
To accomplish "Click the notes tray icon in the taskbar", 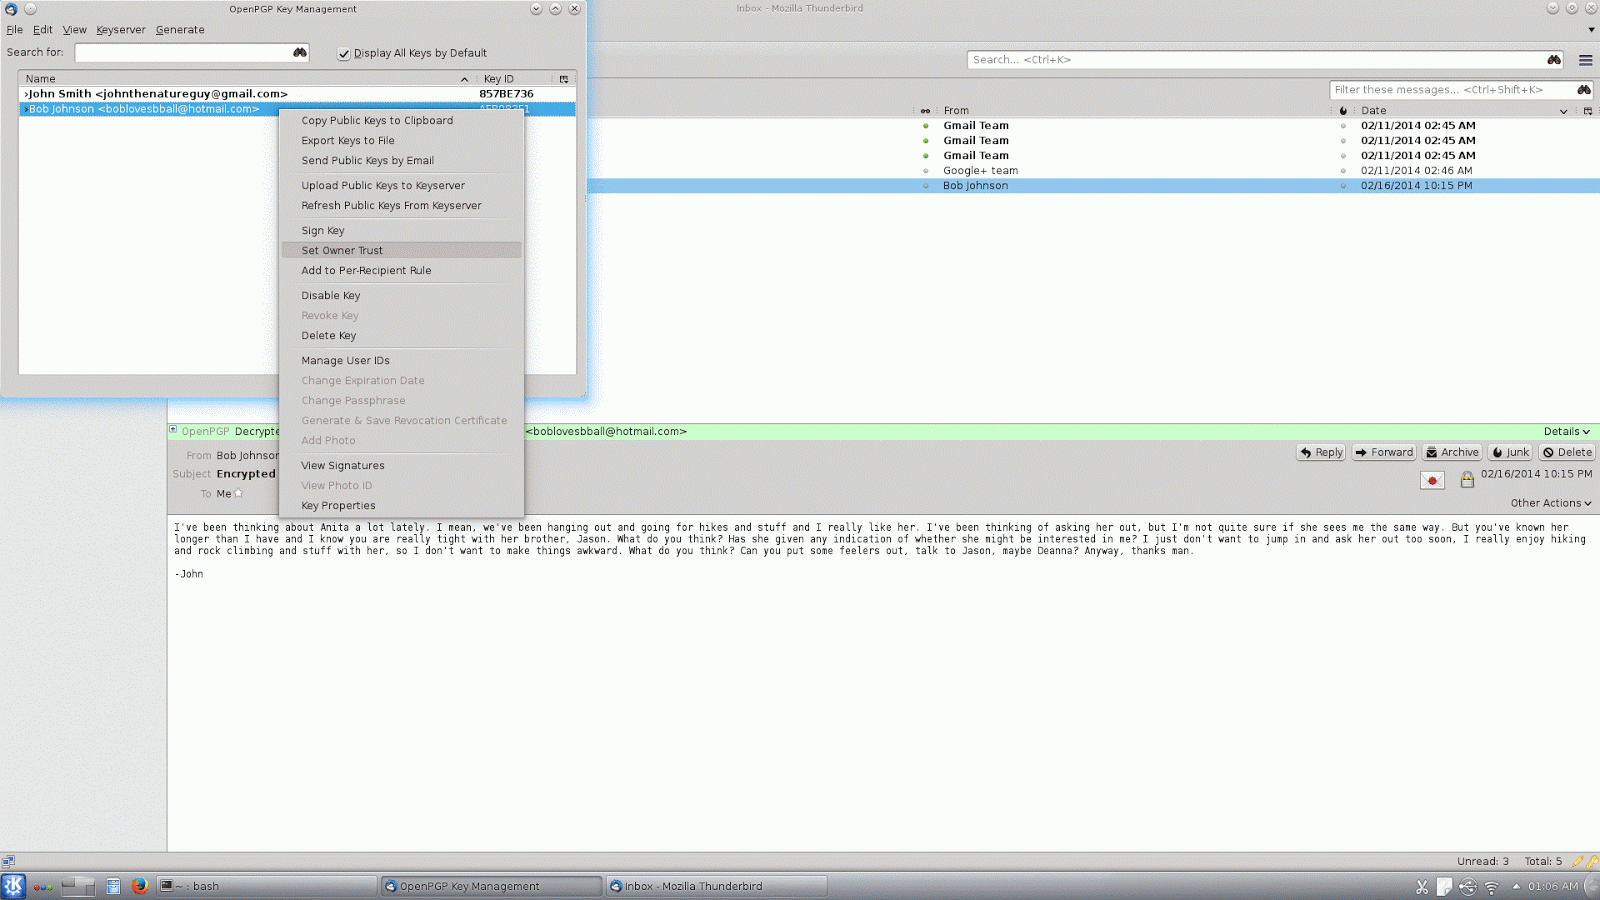I will pyautogui.click(x=1444, y=887).
